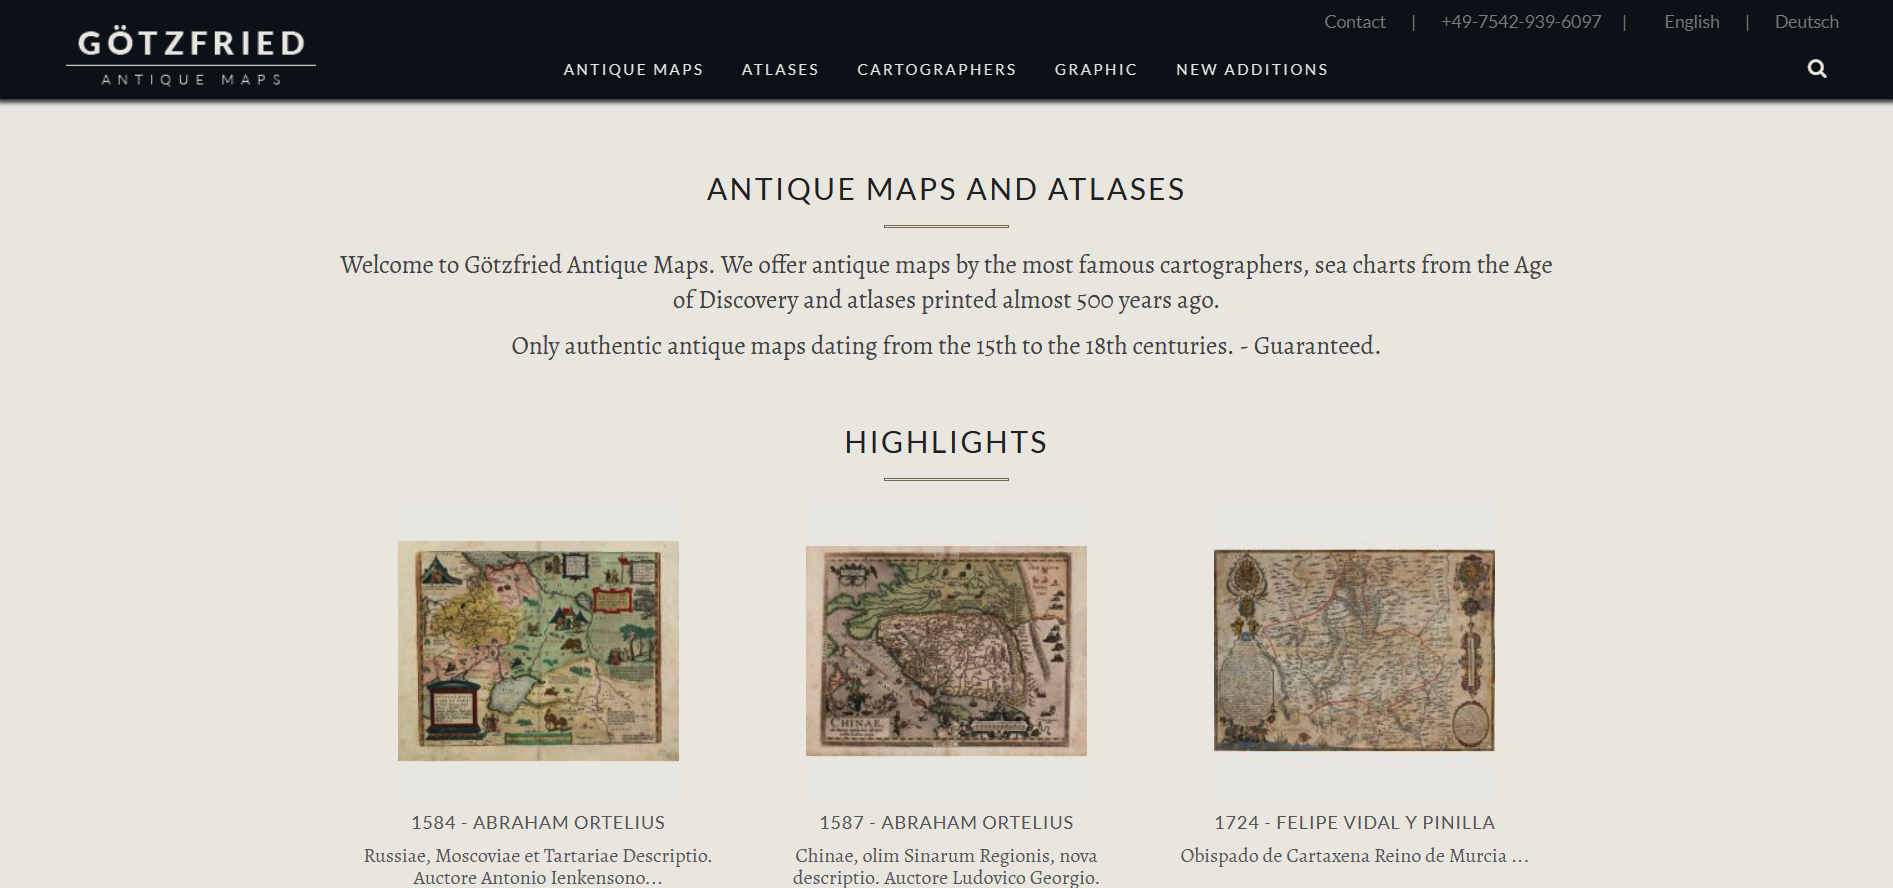Viewport: 1893px width, 888px height.
Task: Click the 'Welcome to Götzfried Antique Maps' paragraph
Action: pyautogui.click(x=946, y=282)
